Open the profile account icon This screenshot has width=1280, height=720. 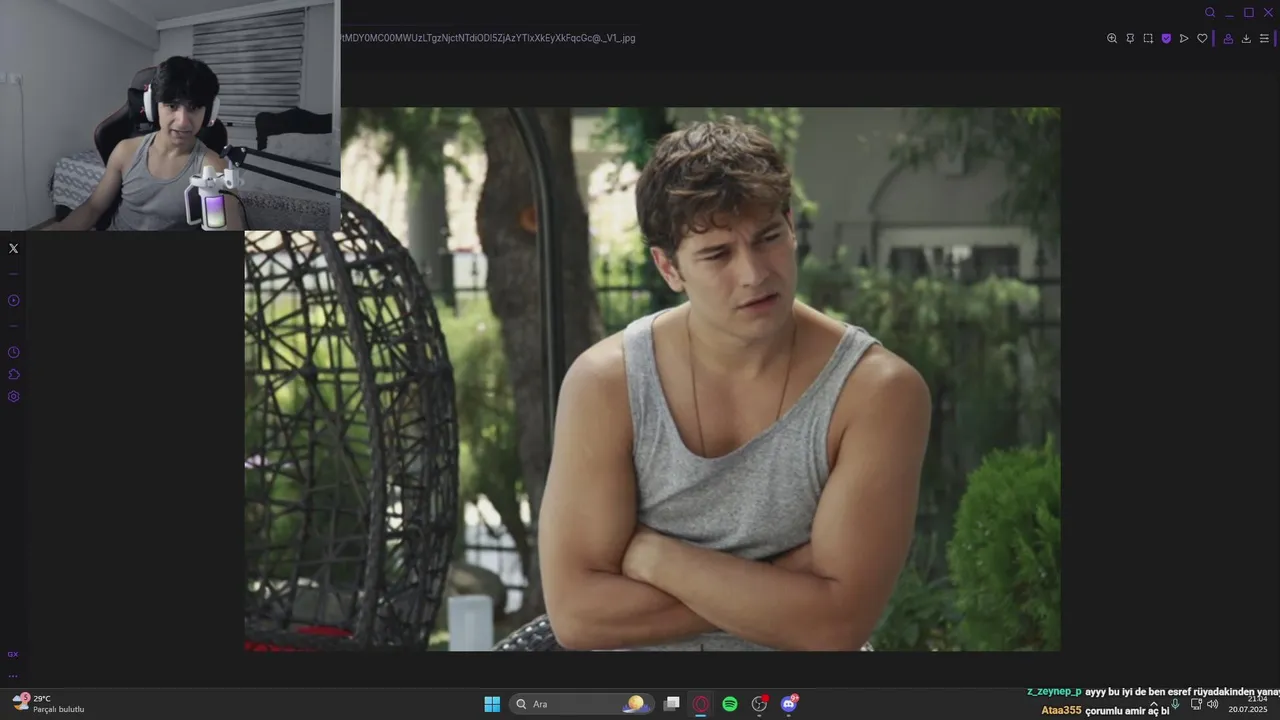[1228, 39]
